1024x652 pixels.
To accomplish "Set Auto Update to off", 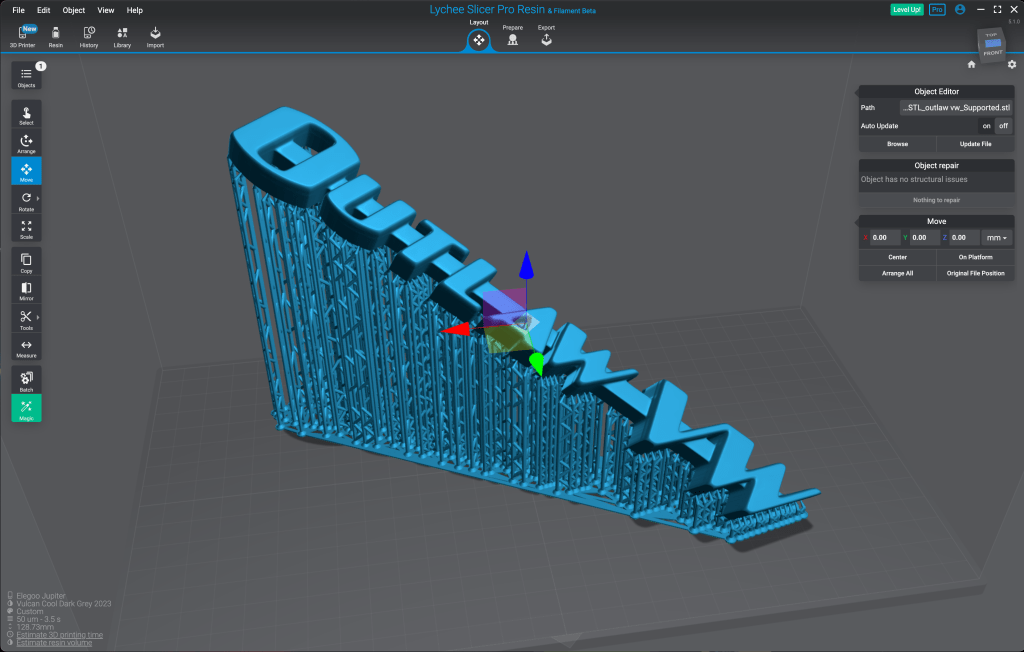I will click(1003, 126).
